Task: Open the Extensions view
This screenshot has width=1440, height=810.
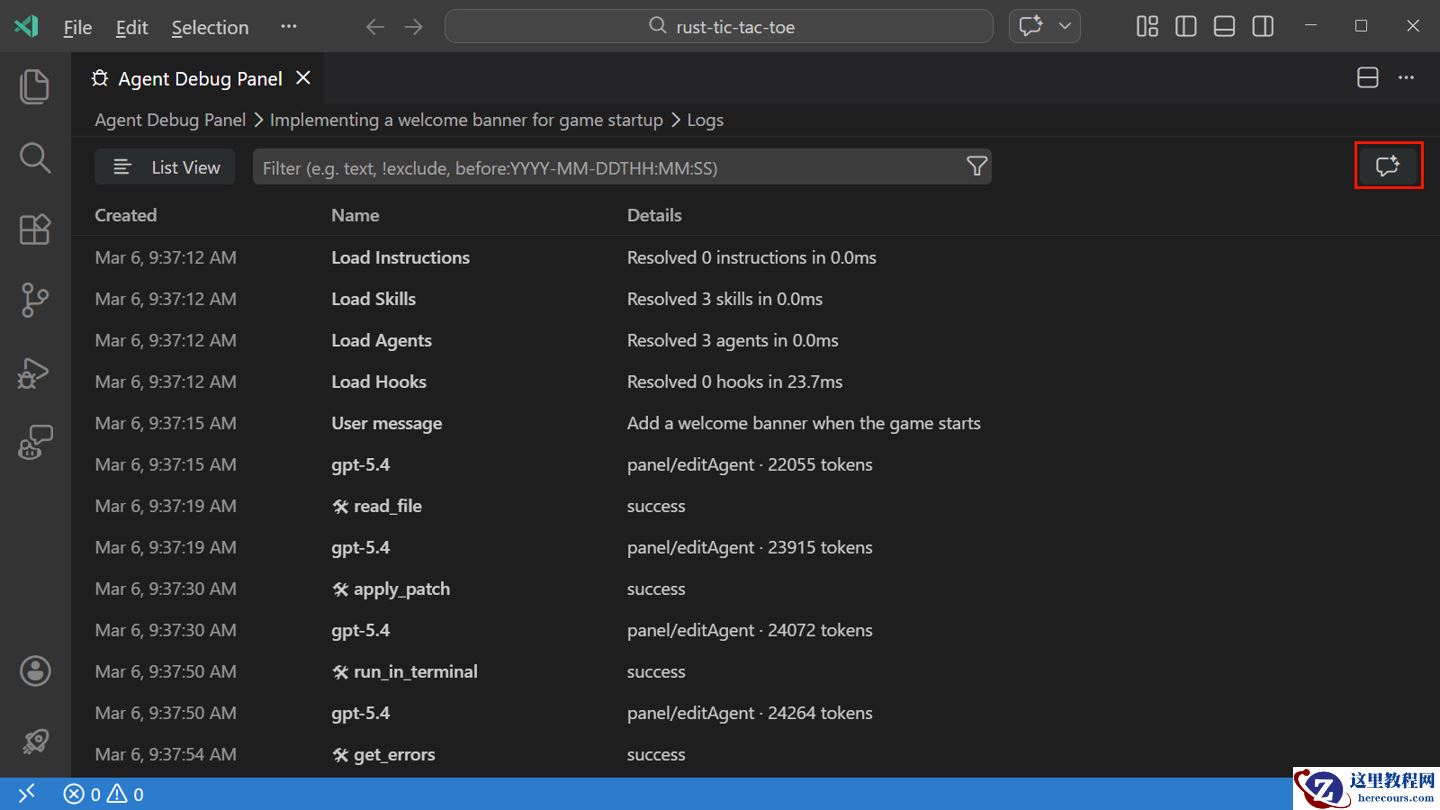Action: pos(35,229)
